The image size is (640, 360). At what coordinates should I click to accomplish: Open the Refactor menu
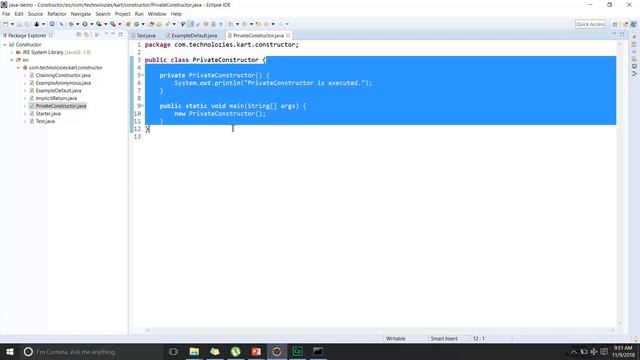coord(57,14)
